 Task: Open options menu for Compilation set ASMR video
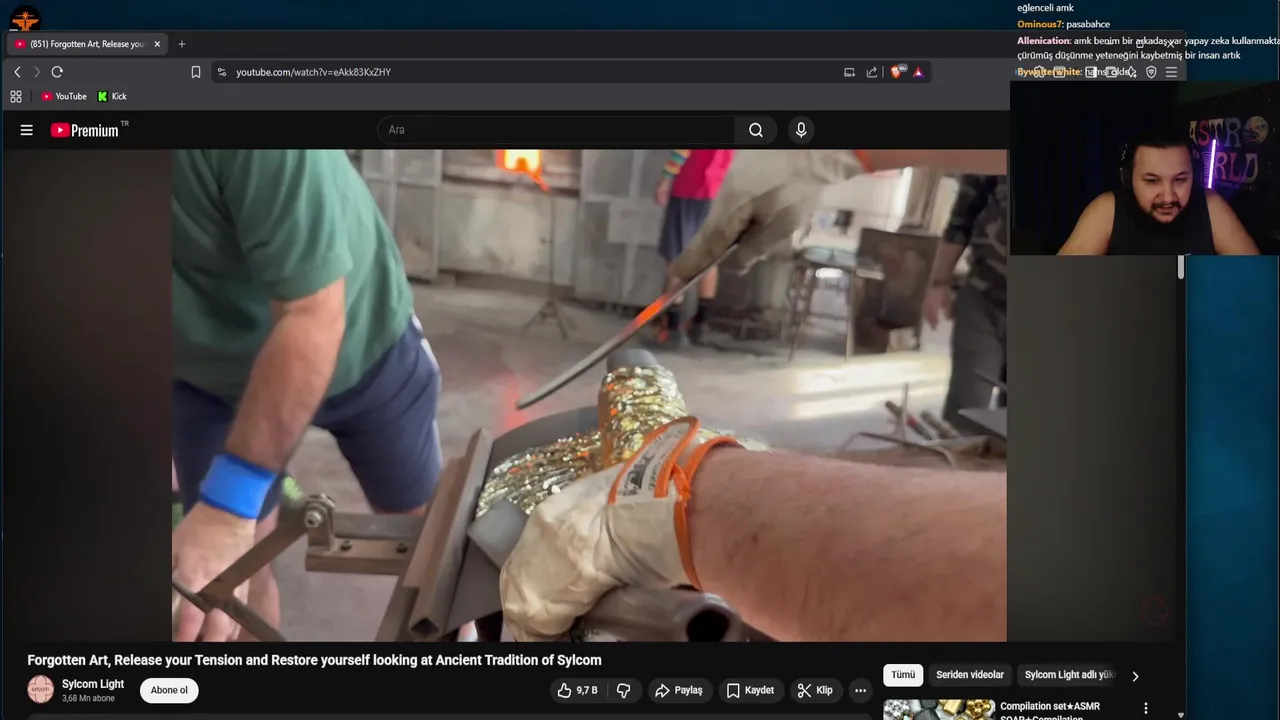point(1146,709)
